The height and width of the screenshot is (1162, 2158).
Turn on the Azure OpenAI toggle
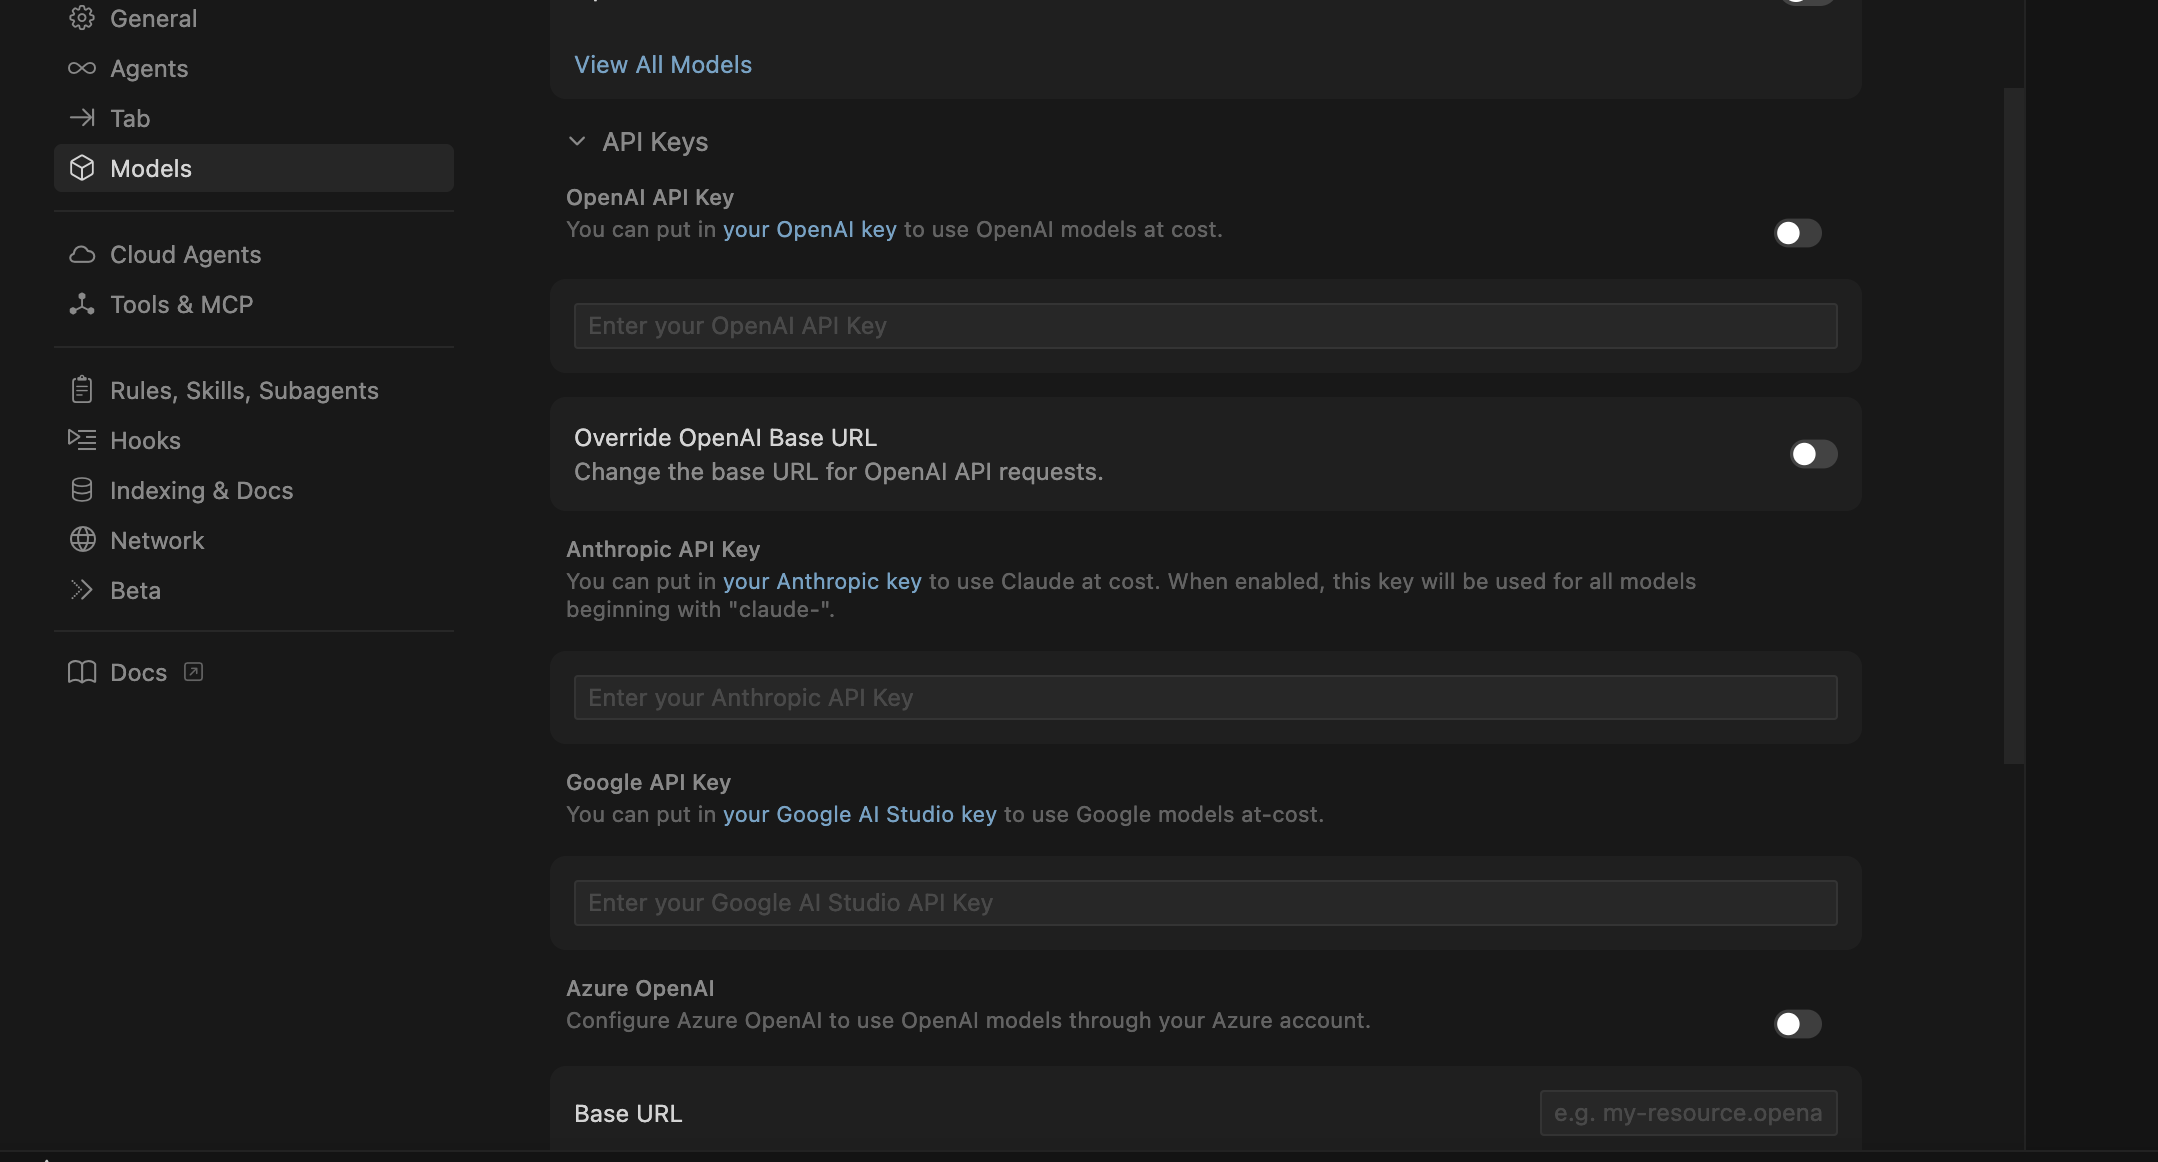[1797, 1024]
